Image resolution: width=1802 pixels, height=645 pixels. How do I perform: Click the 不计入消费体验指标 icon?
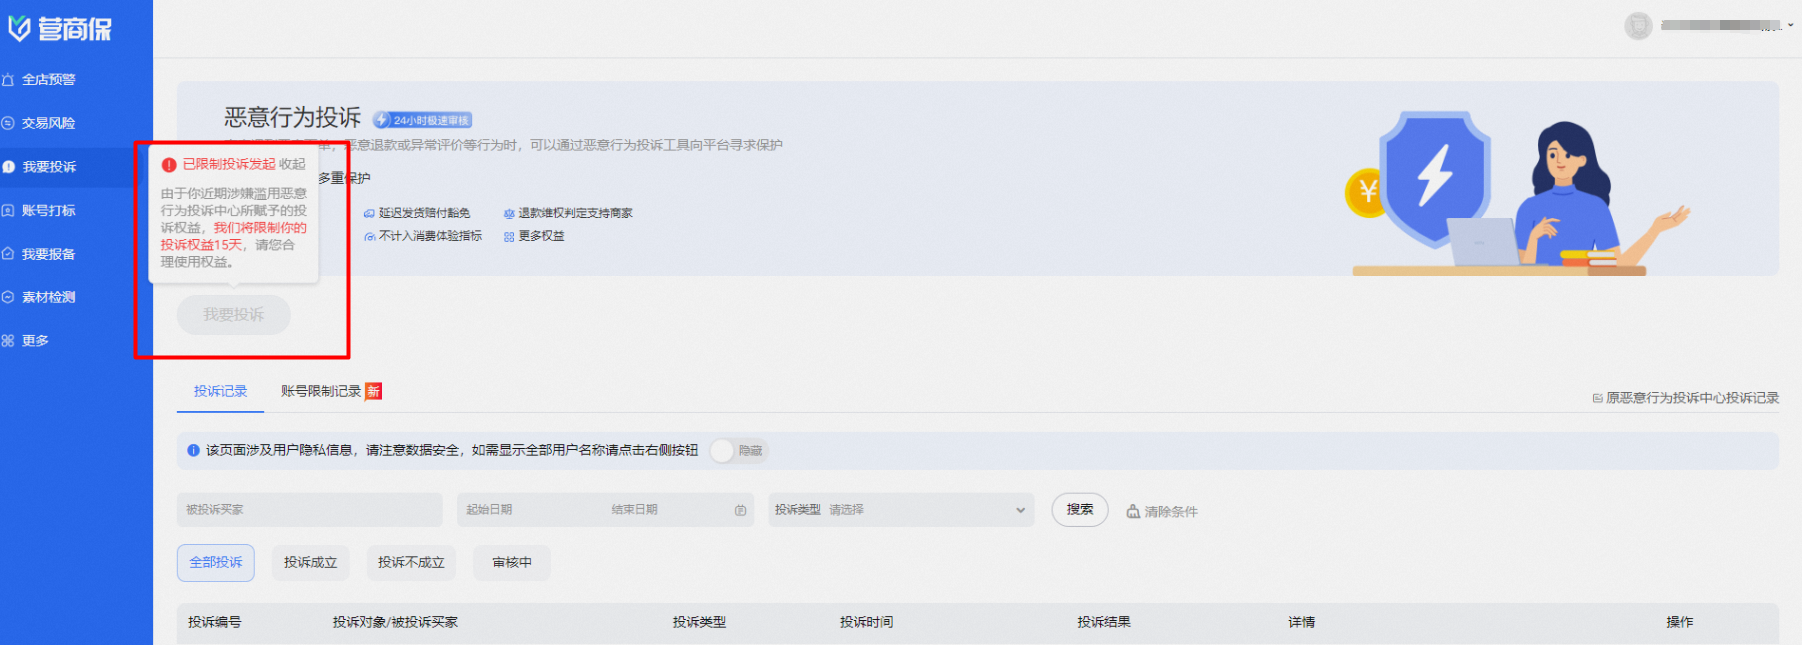369,237
